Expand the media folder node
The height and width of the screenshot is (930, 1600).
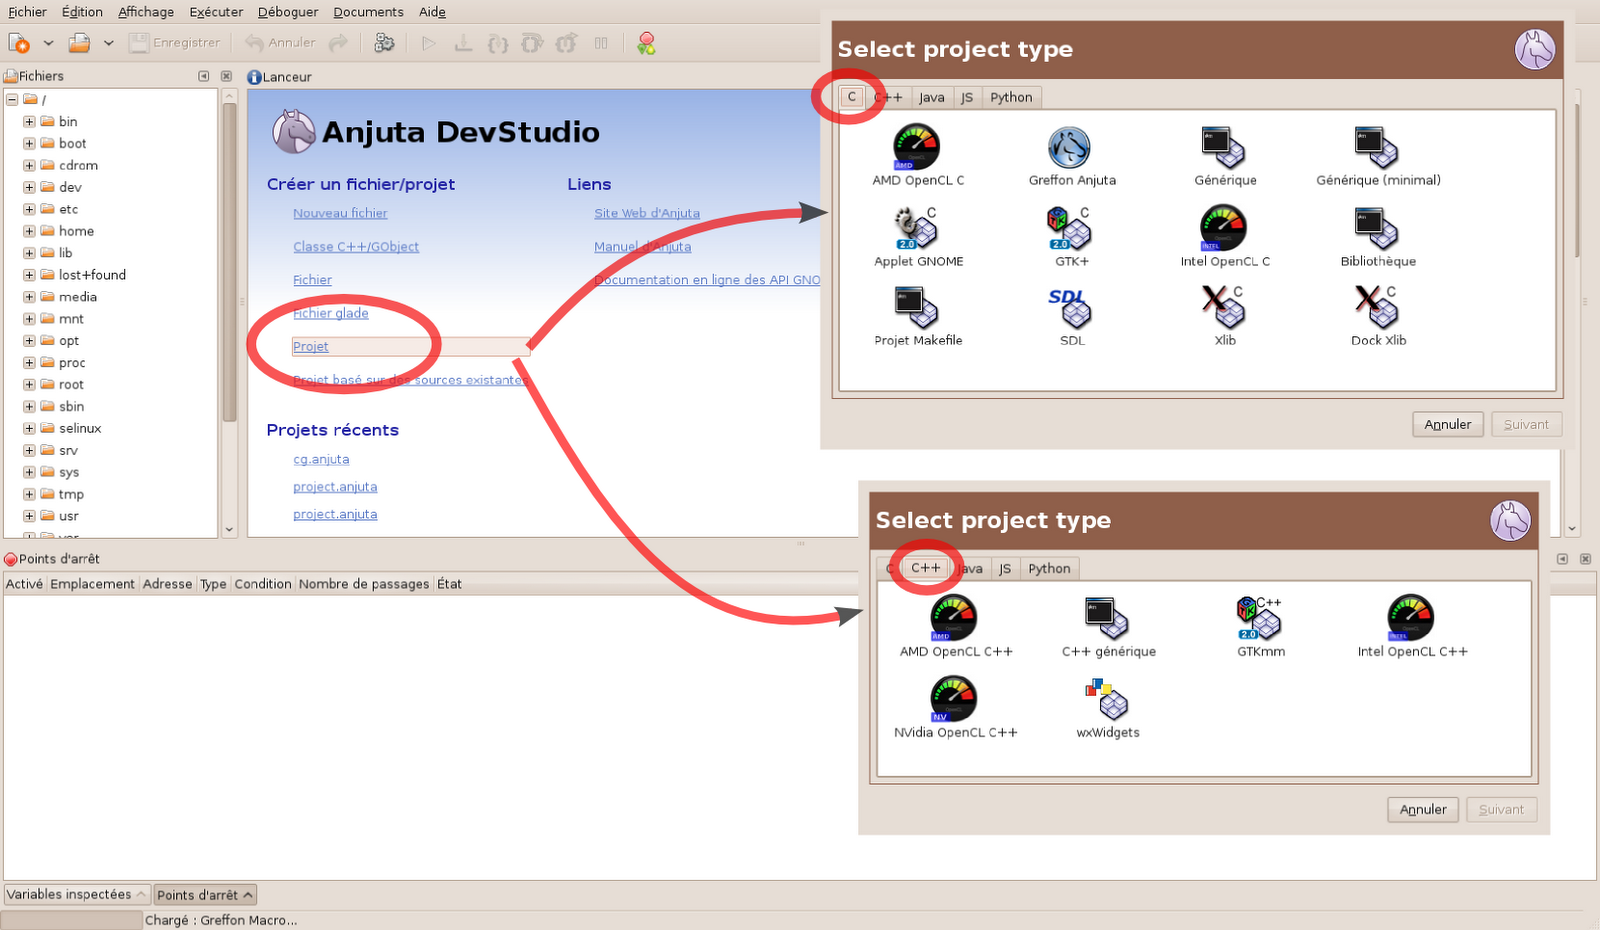(x=29, y=297)
